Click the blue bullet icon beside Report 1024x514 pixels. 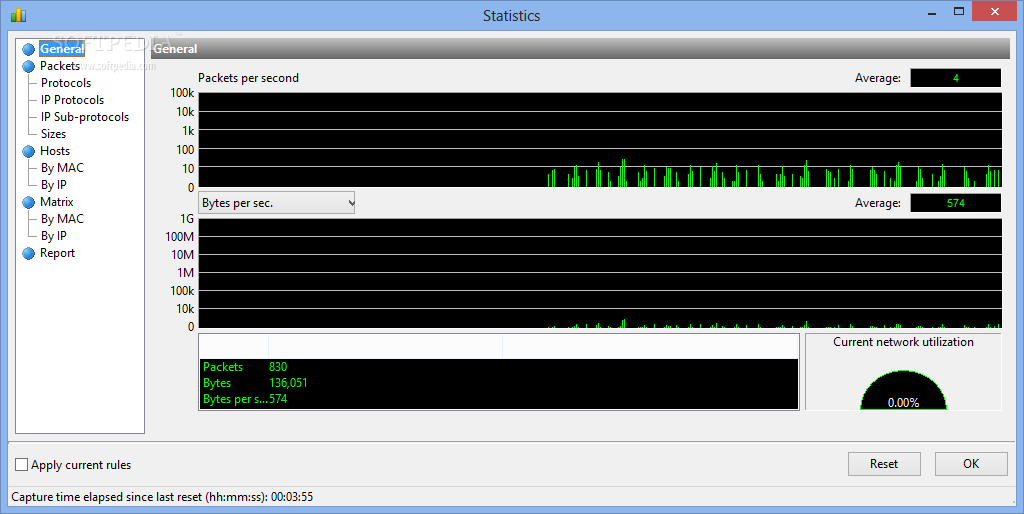28,253
